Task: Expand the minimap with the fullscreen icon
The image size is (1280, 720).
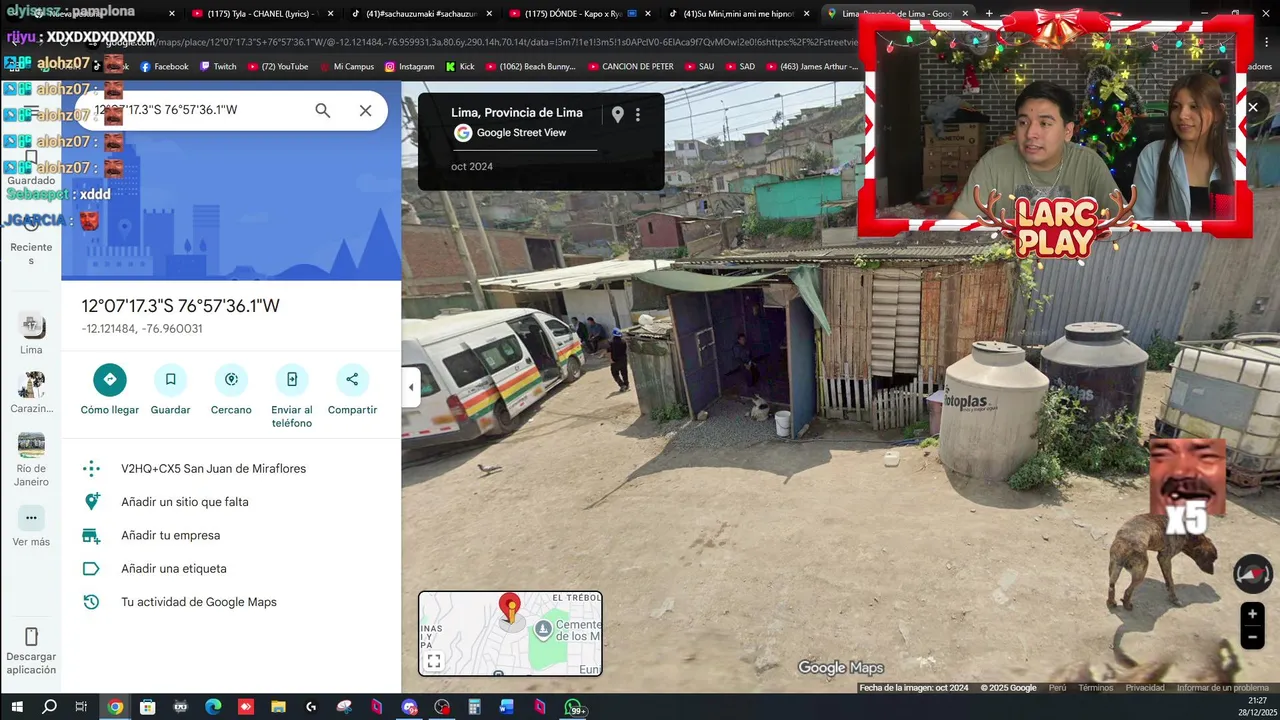Action: [x=434, y=661]
